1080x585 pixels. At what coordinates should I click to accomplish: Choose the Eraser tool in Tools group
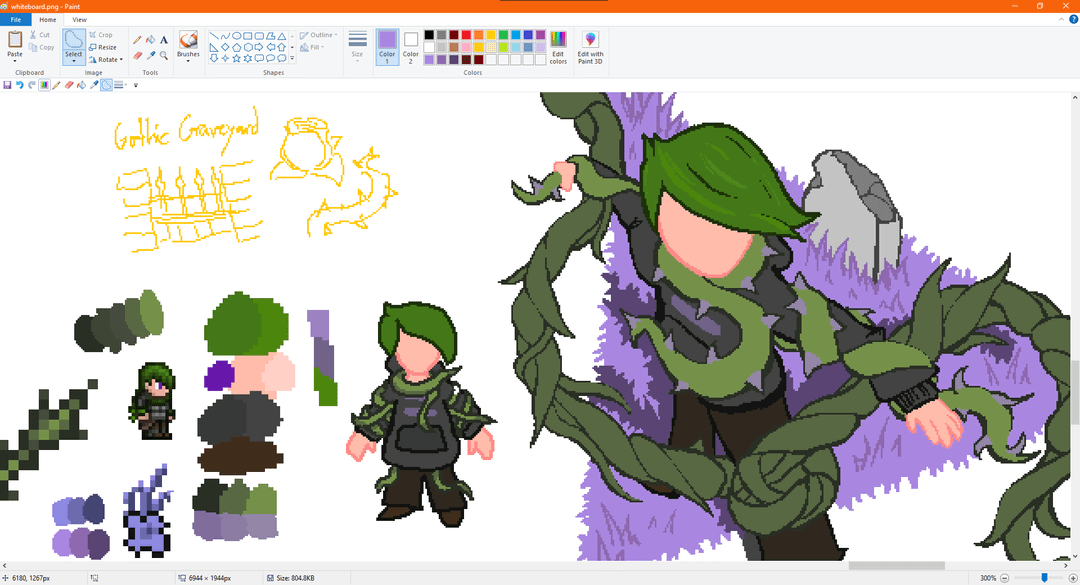pos(137,56)
